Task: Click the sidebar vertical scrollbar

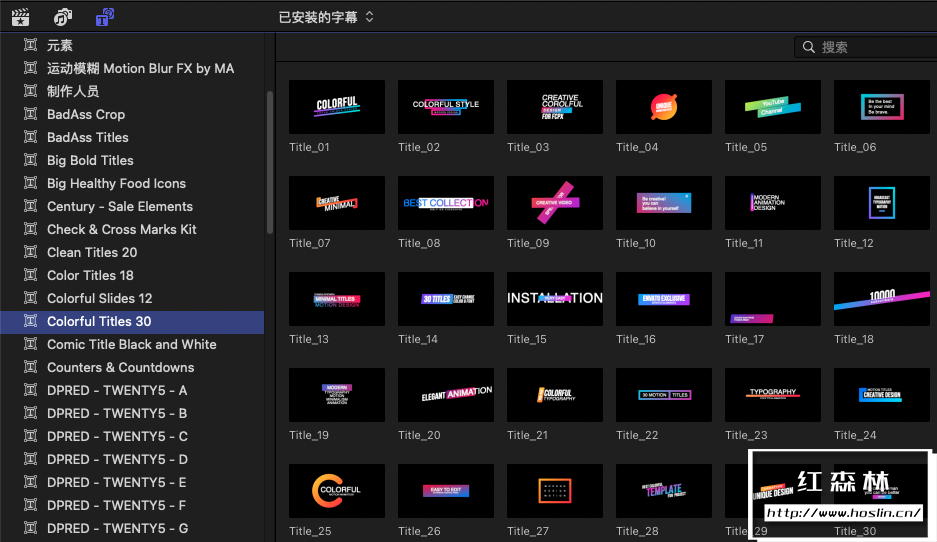Action: (x=270, y=162)
